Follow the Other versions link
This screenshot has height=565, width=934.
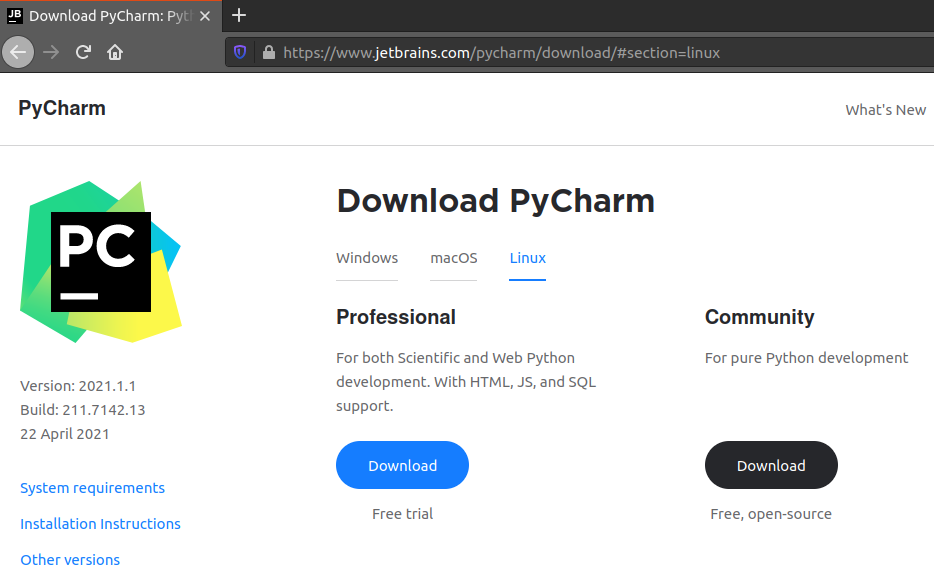(x=70, y=560)
